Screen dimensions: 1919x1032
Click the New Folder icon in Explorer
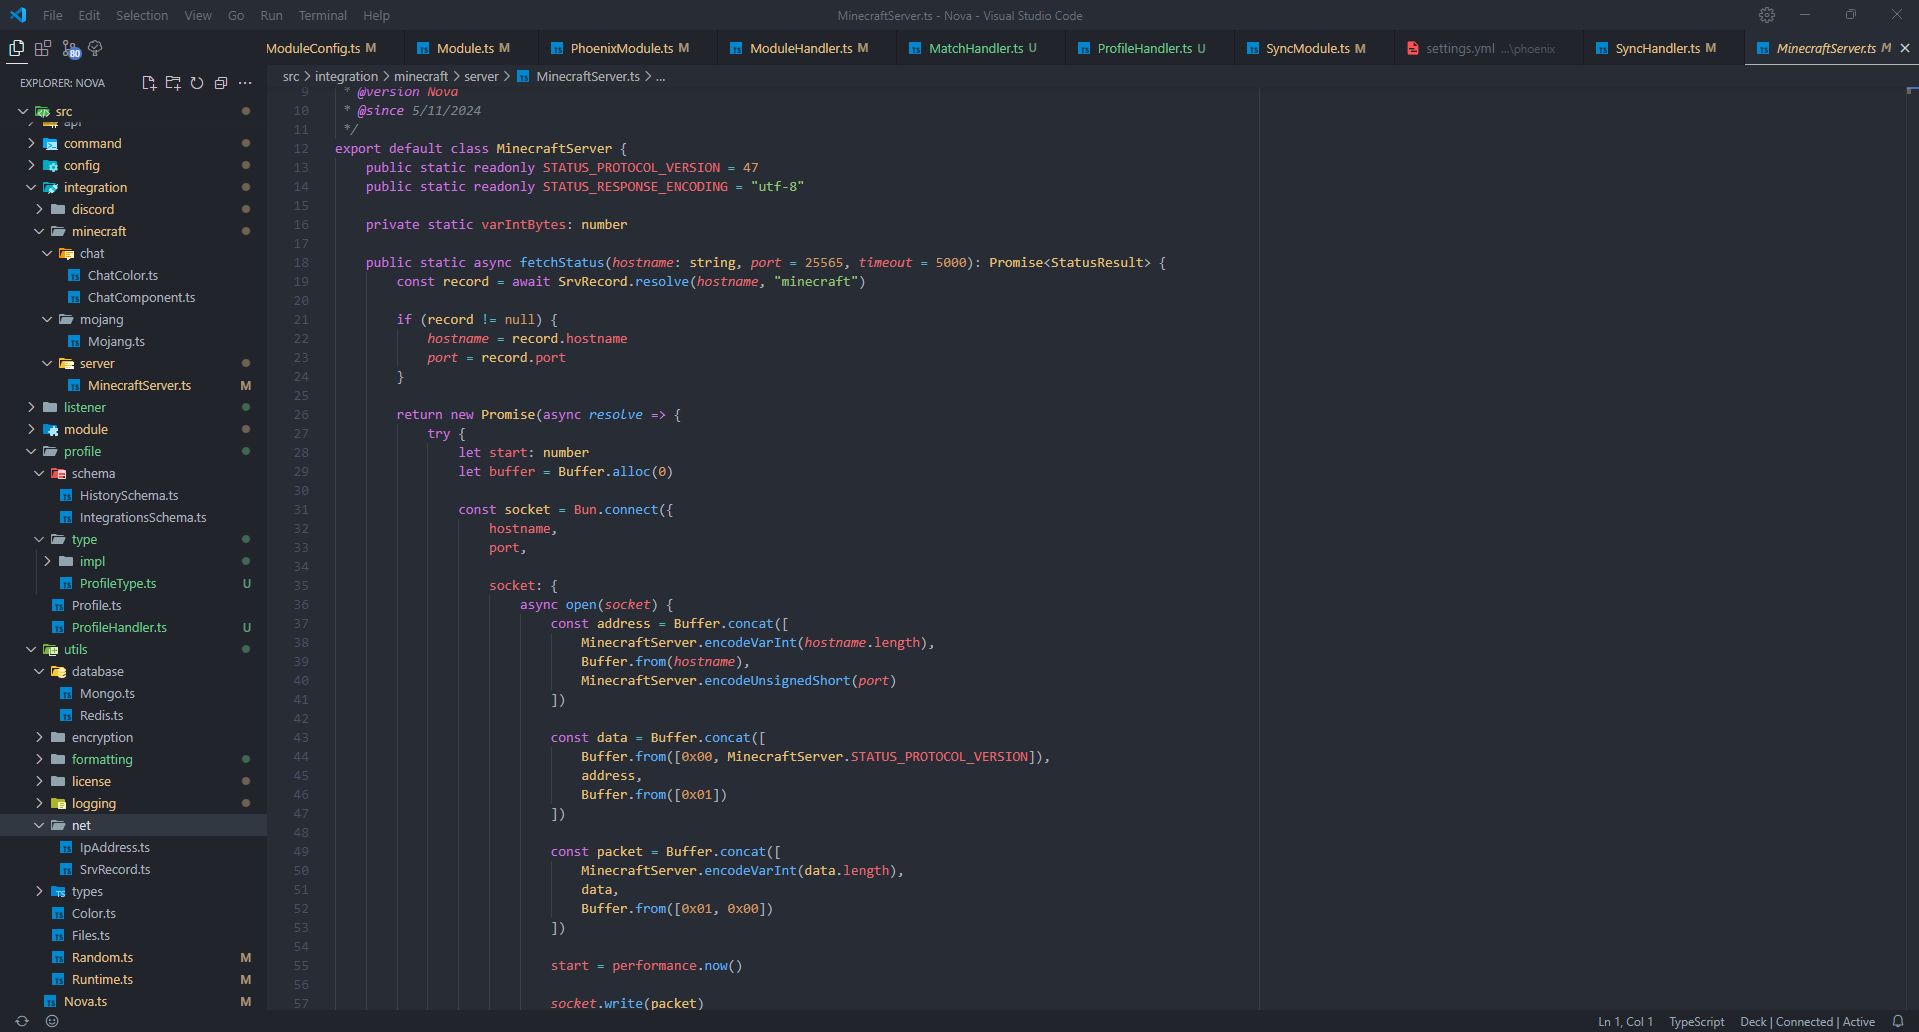173,83
